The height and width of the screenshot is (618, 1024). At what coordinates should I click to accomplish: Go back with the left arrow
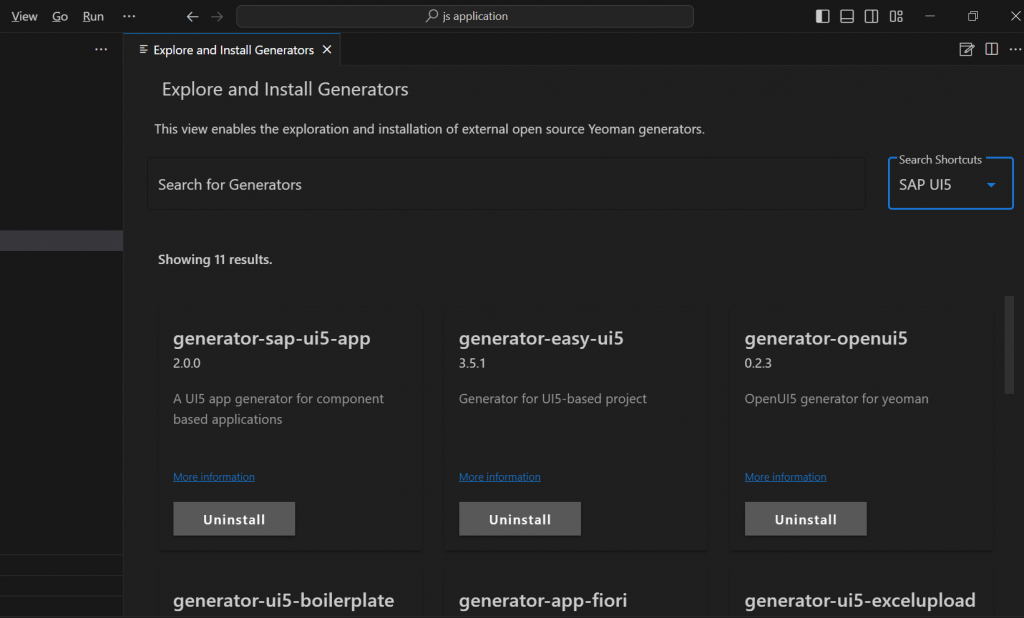pos(192,16)
